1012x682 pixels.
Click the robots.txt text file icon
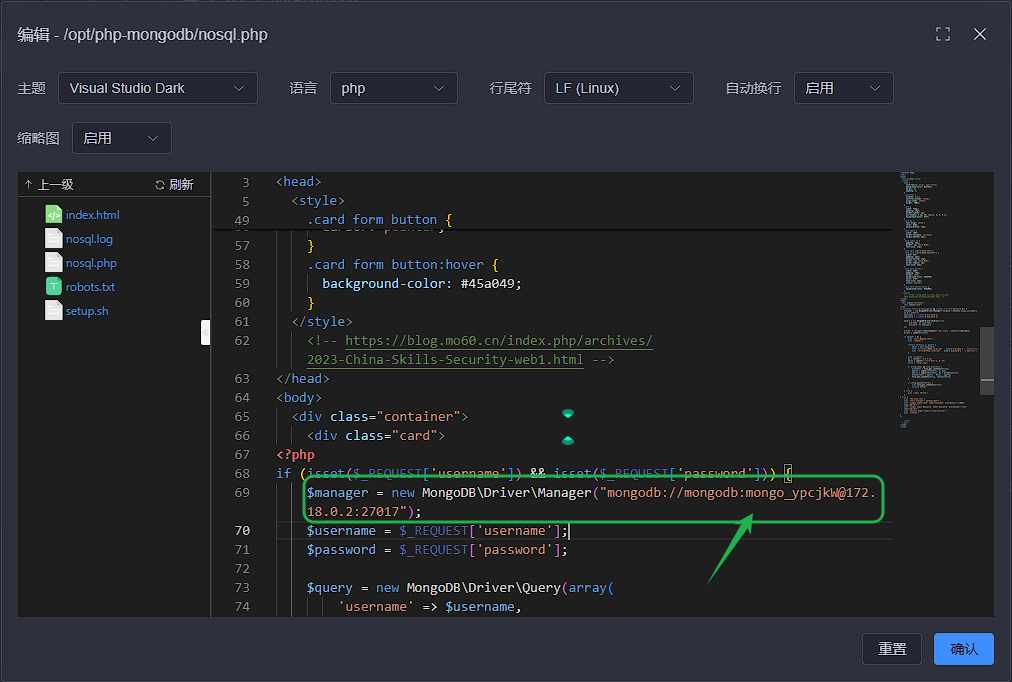click(54, 287)
